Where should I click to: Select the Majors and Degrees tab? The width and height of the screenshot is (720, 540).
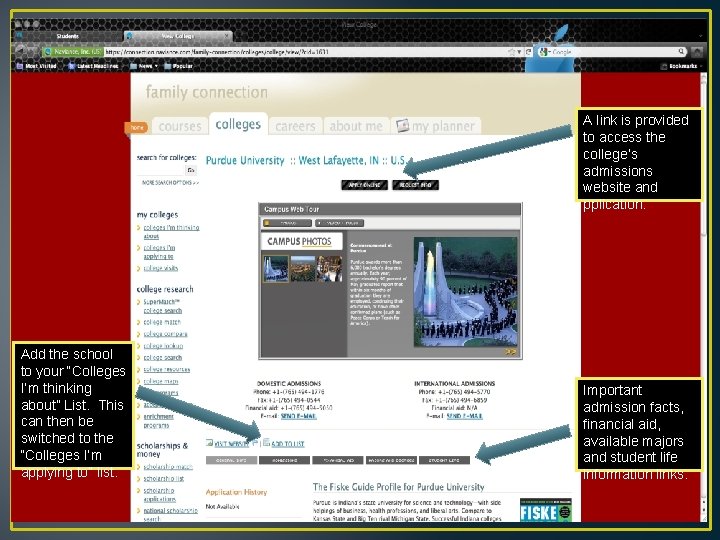pos(391,460)
